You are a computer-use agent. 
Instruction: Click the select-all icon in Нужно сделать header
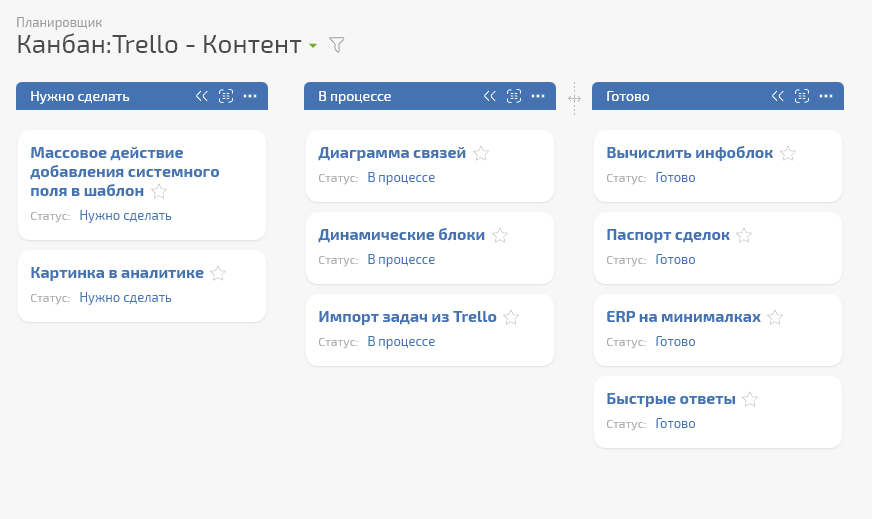tap(226, 96)
